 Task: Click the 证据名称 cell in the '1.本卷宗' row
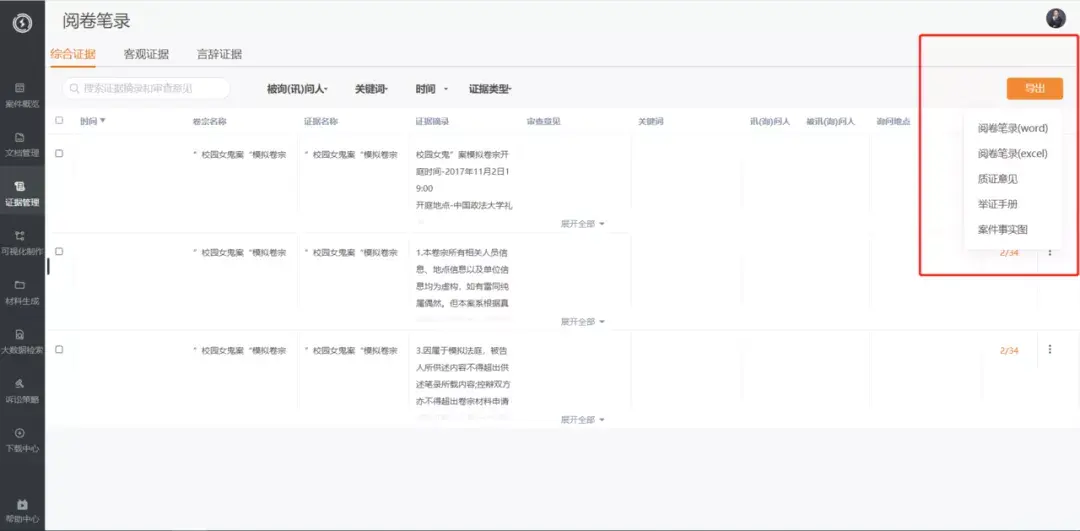[351, 253]
